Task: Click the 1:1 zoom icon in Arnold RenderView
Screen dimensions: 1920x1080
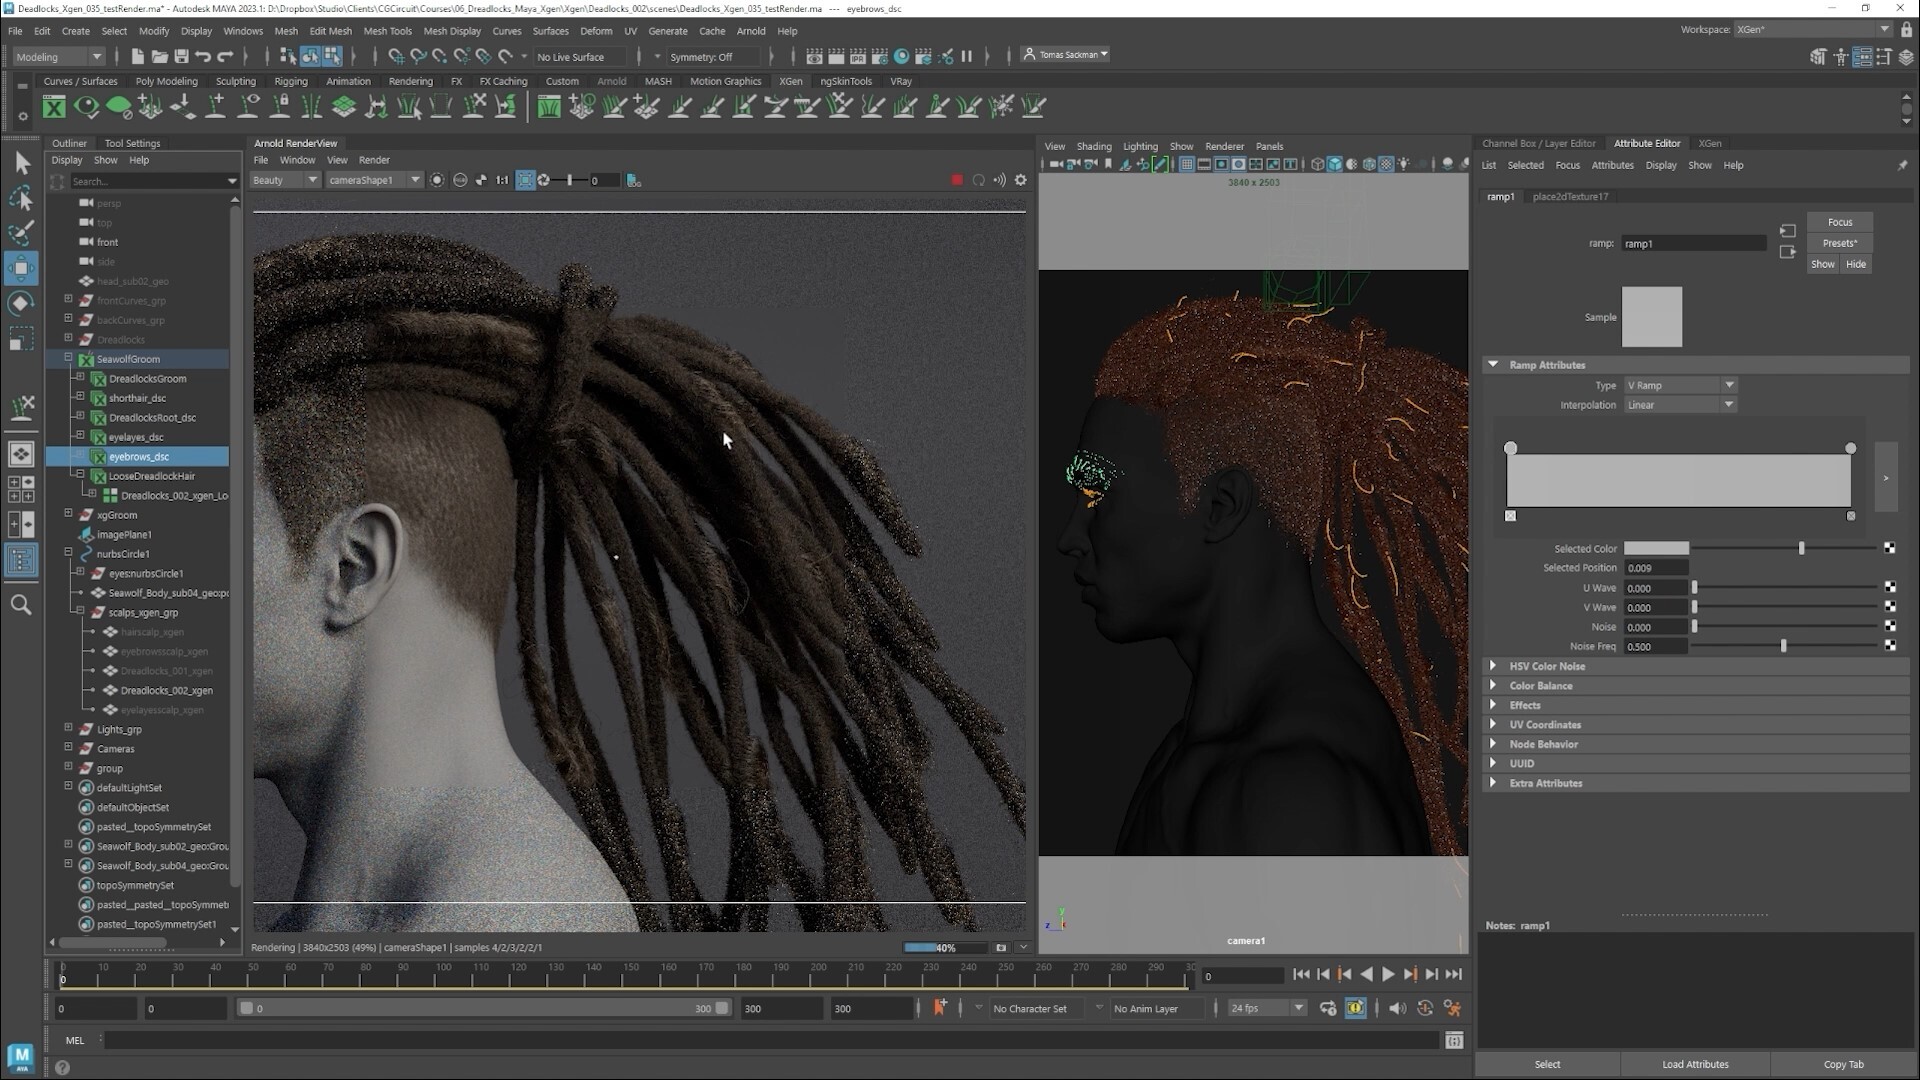Action: click(502, 180)
